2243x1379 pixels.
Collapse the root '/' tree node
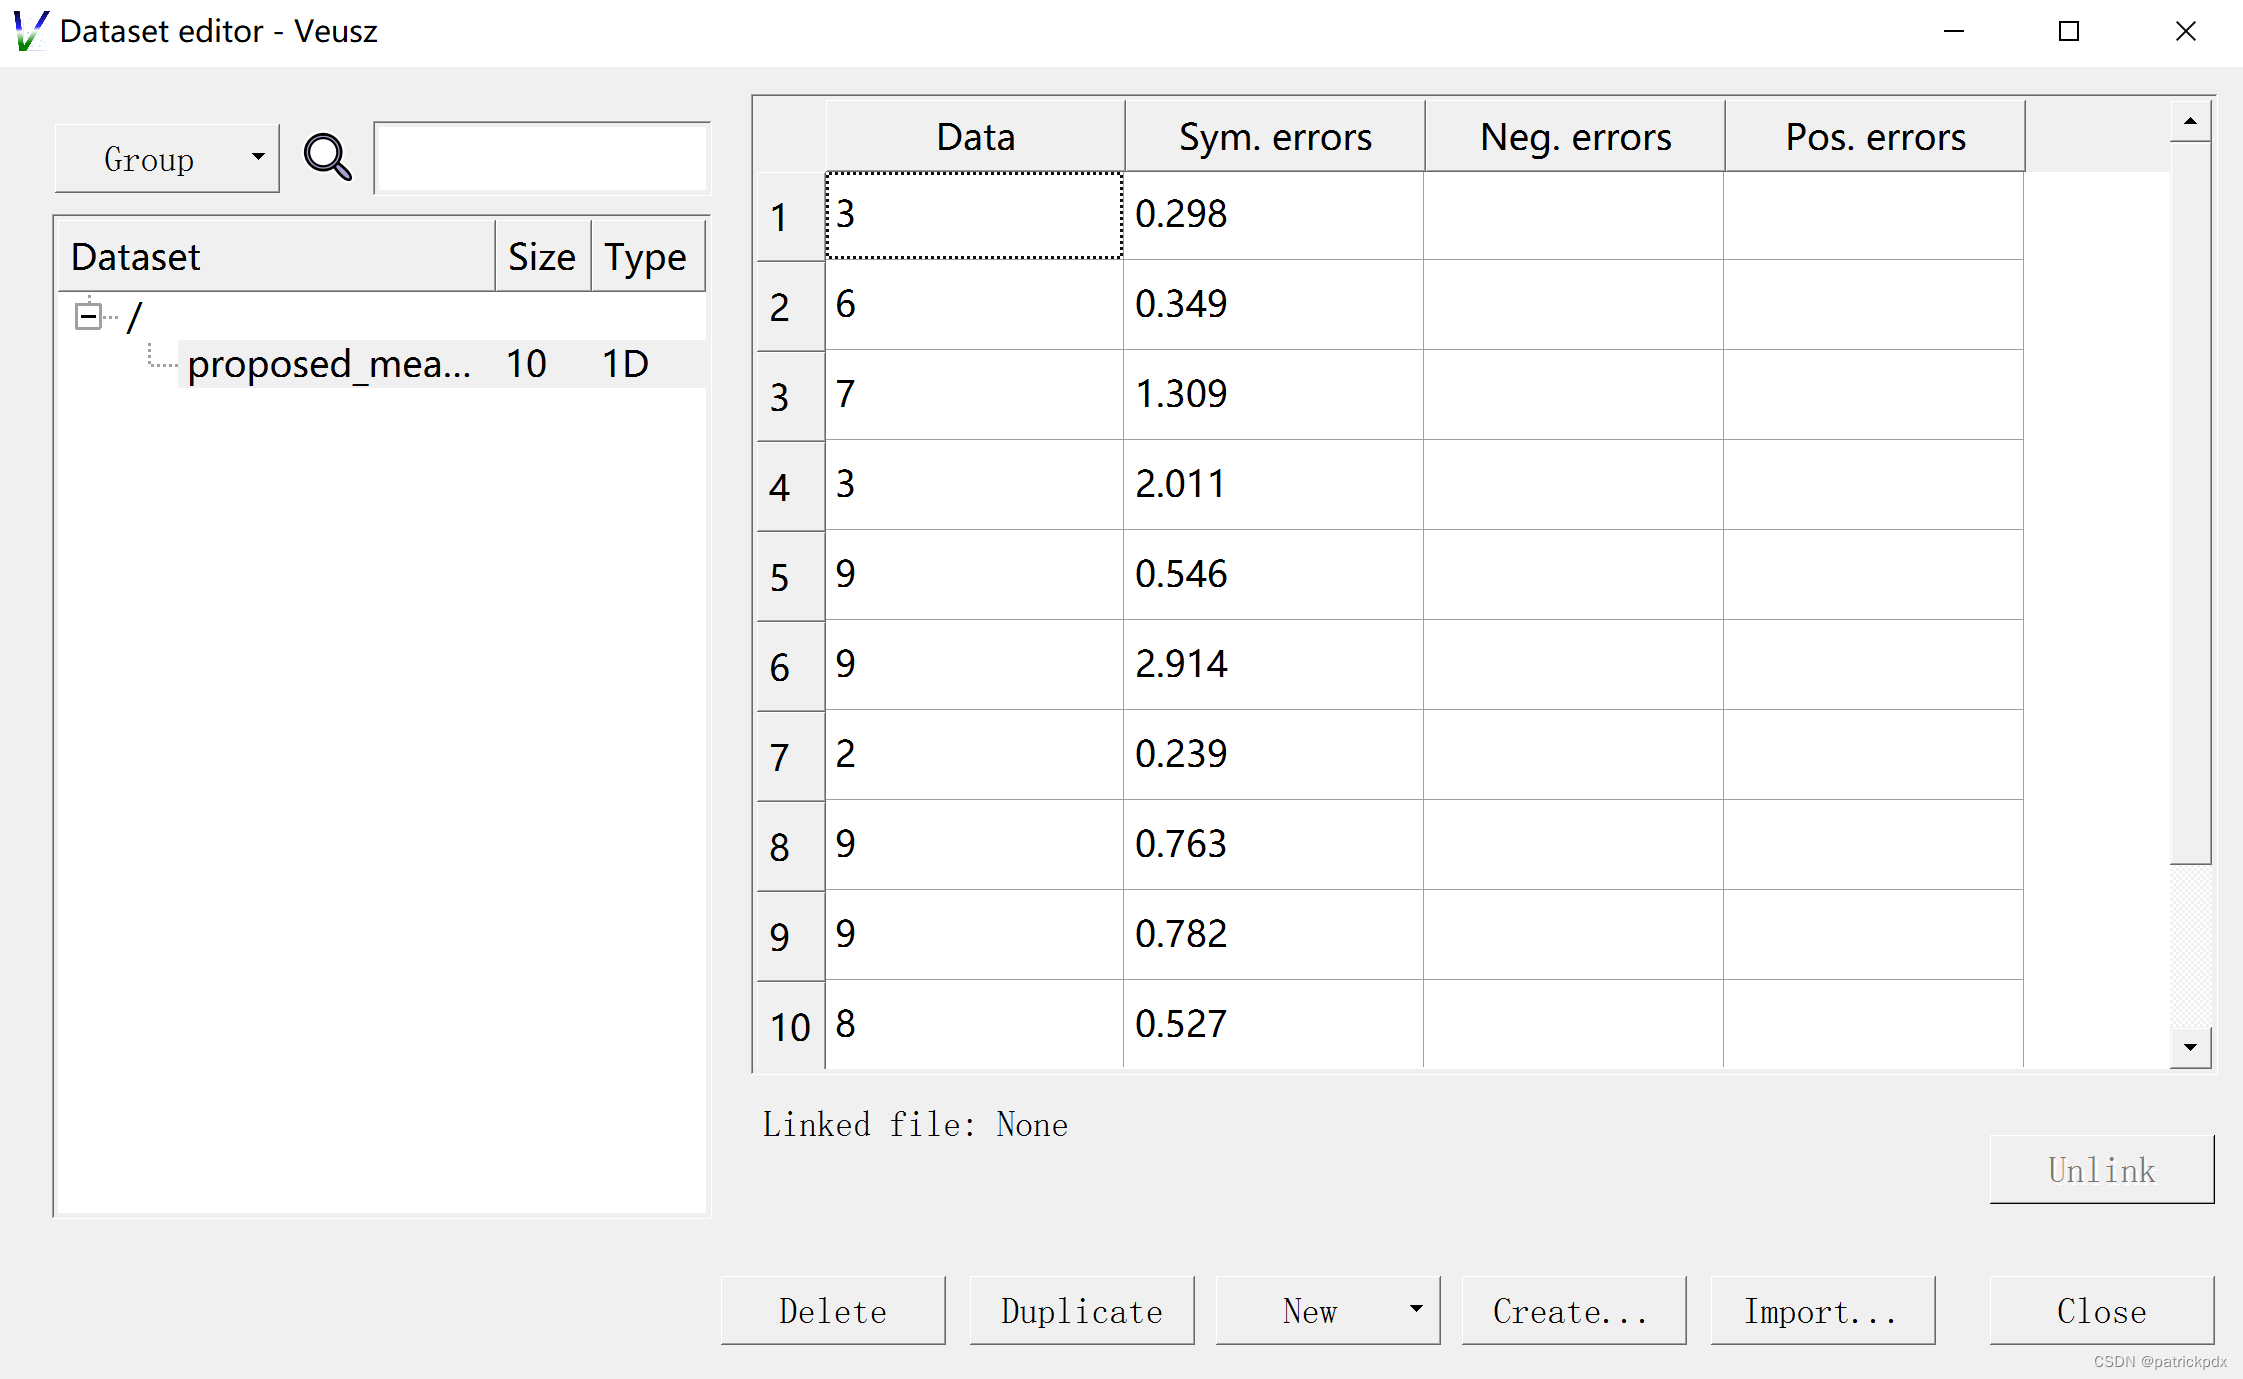(x=88, y=318)
